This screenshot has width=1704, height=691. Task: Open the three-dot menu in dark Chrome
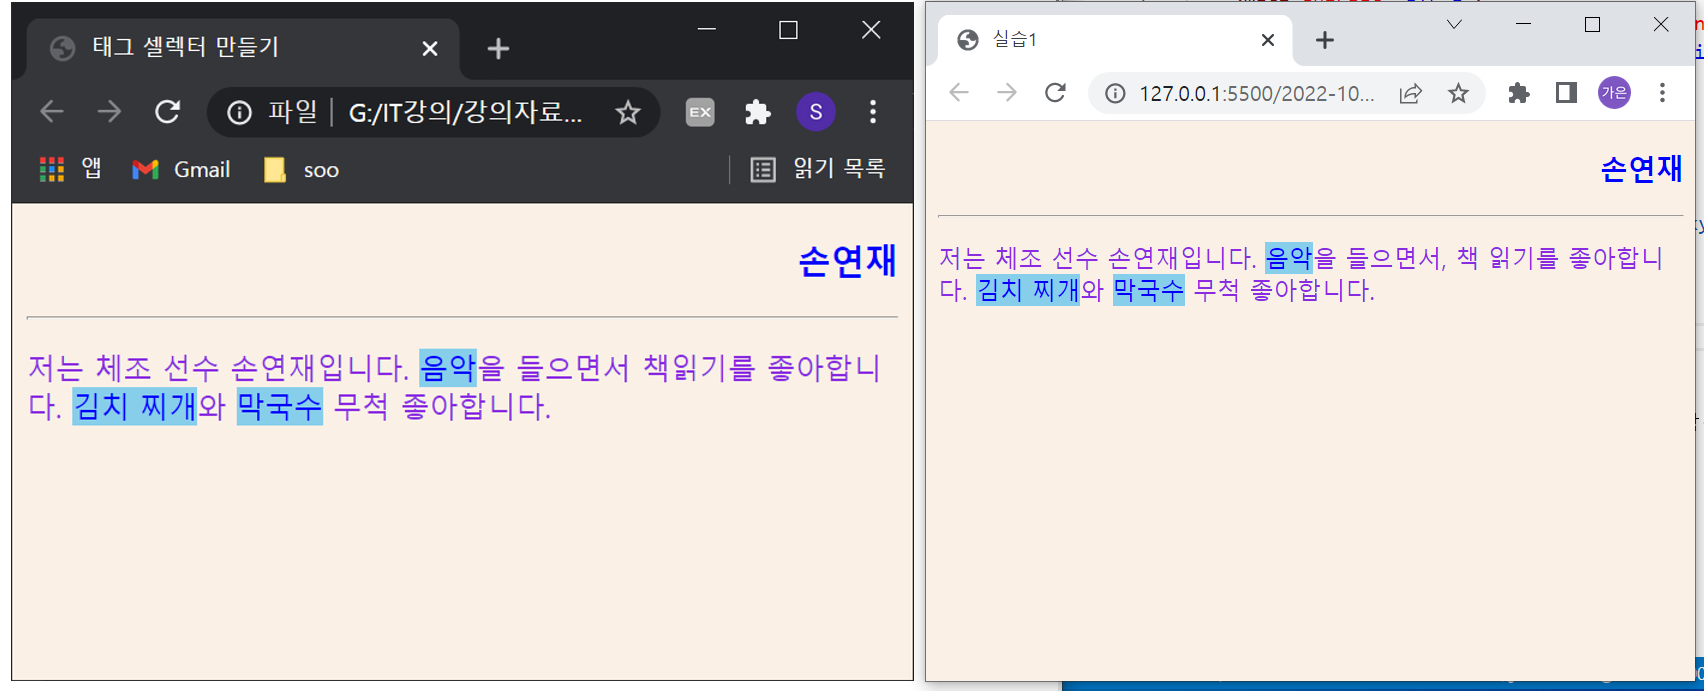point(873,112)
